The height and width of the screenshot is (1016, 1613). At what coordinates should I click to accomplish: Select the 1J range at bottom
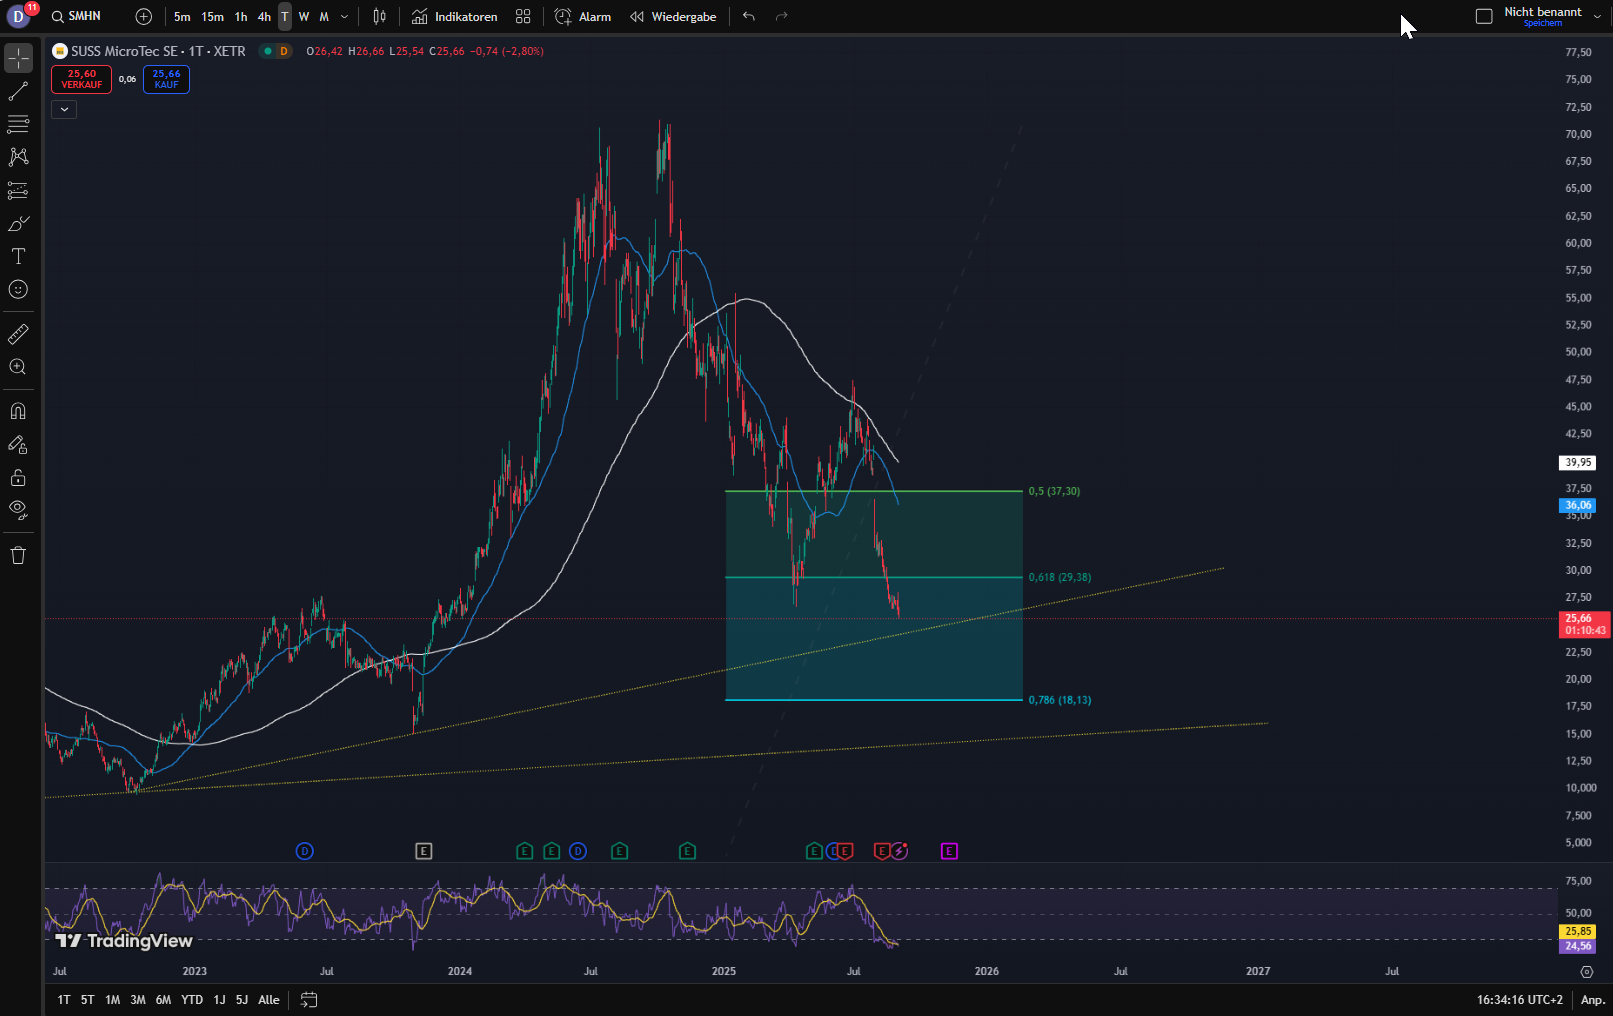[219, 1000]
